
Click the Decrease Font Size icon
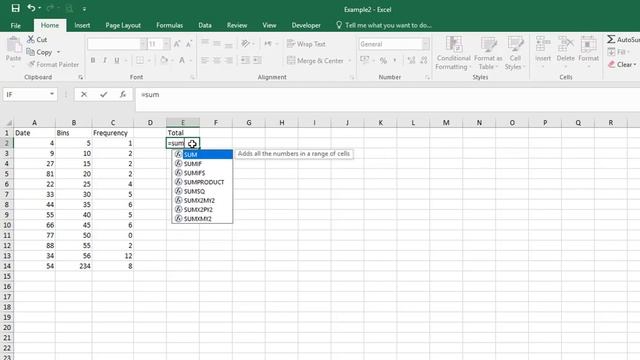(x=189, y=44)
